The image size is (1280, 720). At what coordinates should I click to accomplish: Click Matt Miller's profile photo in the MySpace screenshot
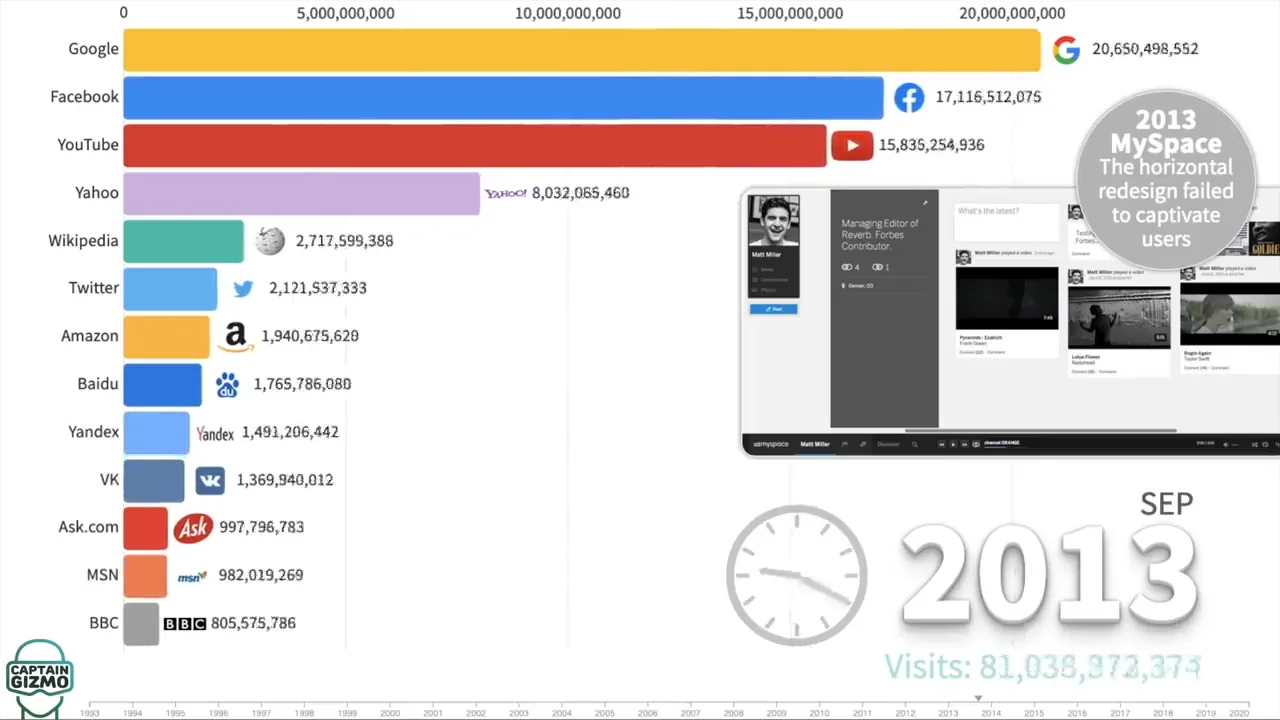774,221
